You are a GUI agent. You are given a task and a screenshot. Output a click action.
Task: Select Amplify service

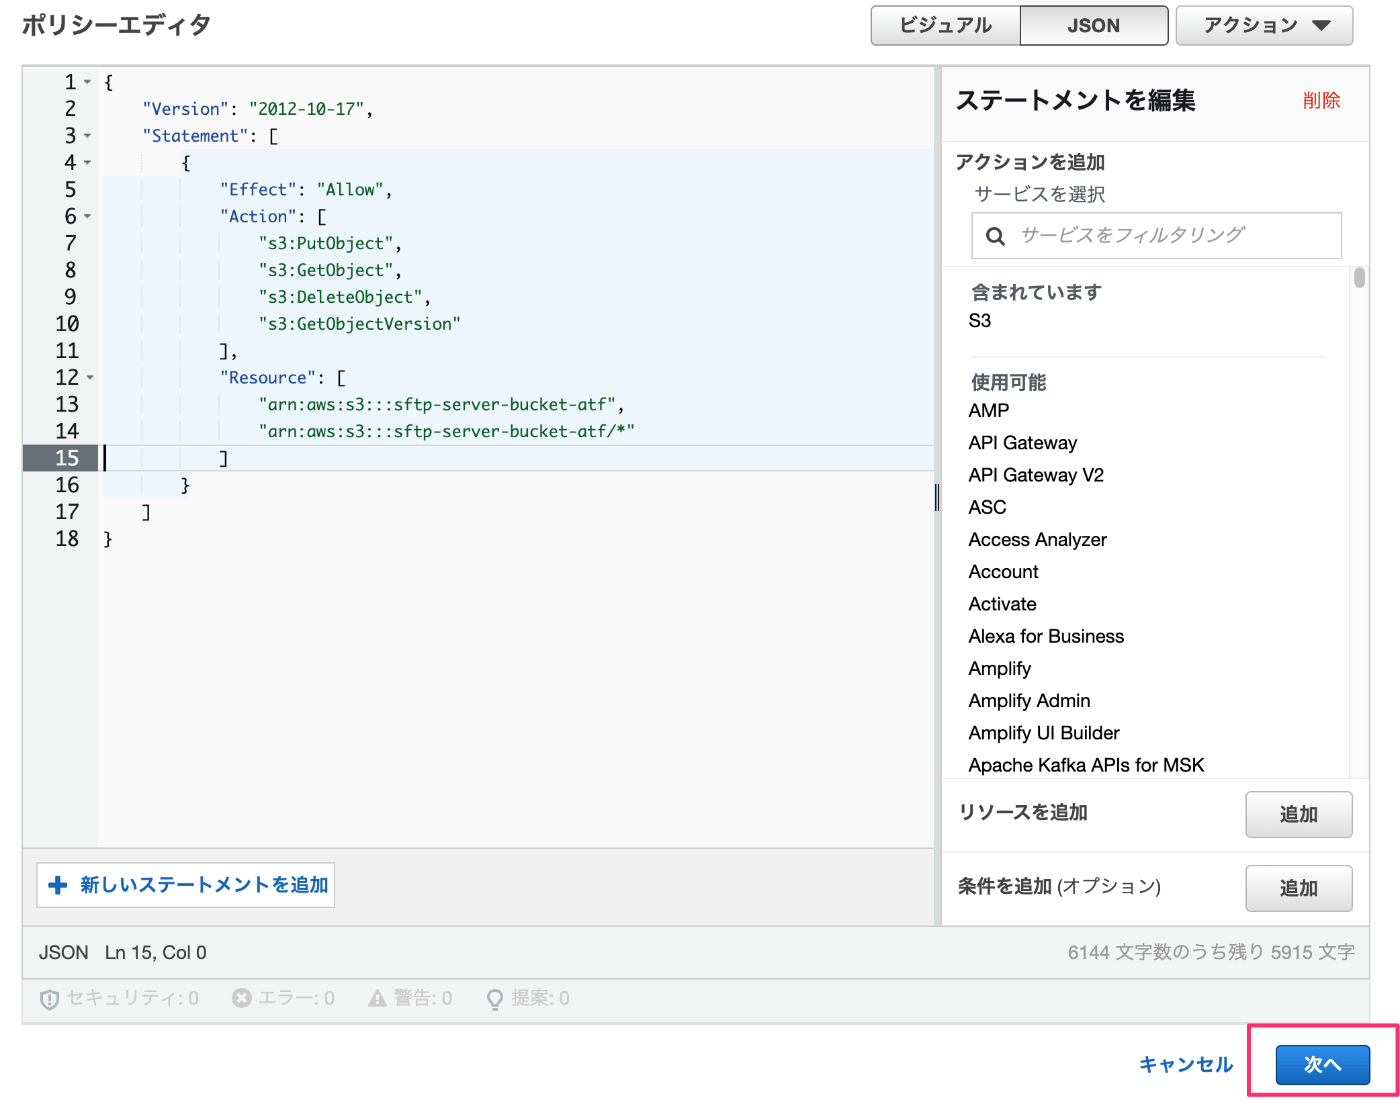click(x=999, y=669)
